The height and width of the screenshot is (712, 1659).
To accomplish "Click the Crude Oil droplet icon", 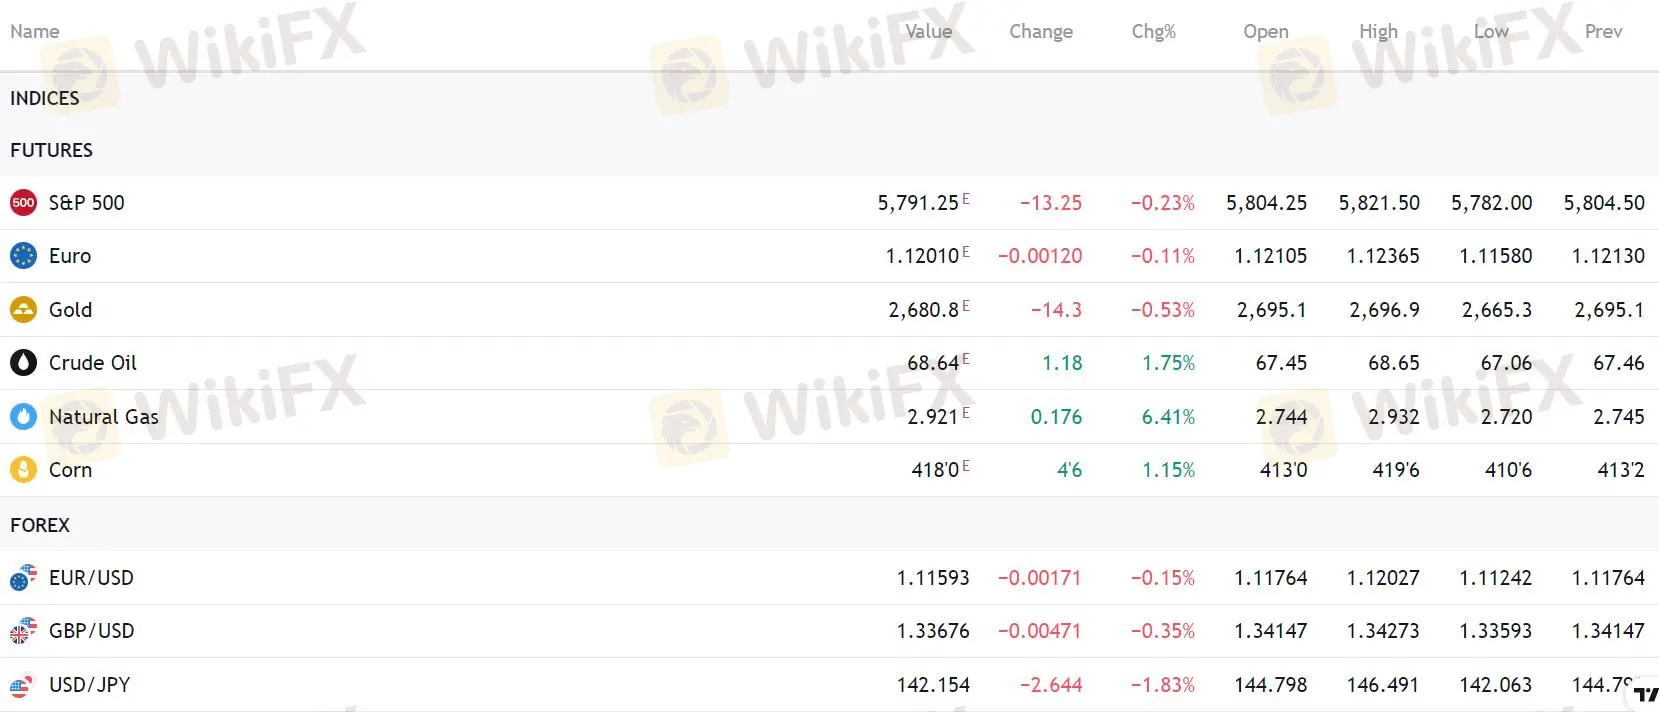I will (23, 363).
